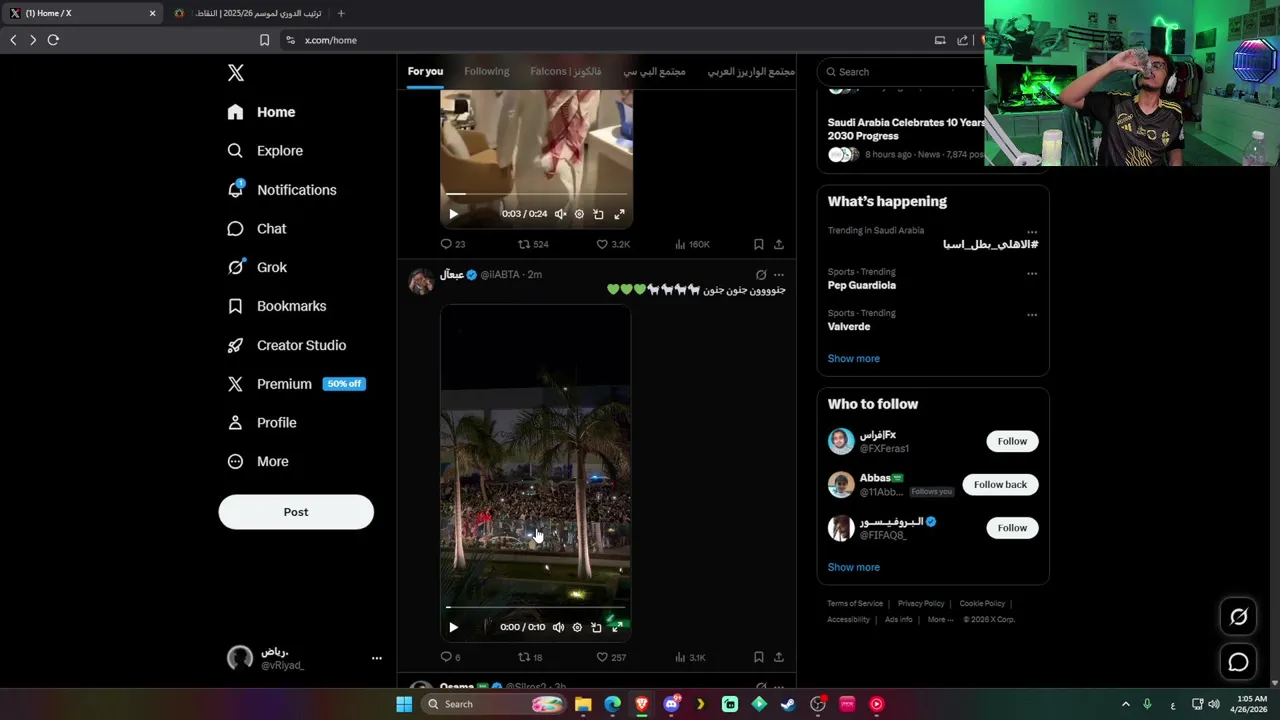Viewport: 1280px width, 720px height.
Task: Fullscreen the 0:10 video
Action: pos(617,627)
